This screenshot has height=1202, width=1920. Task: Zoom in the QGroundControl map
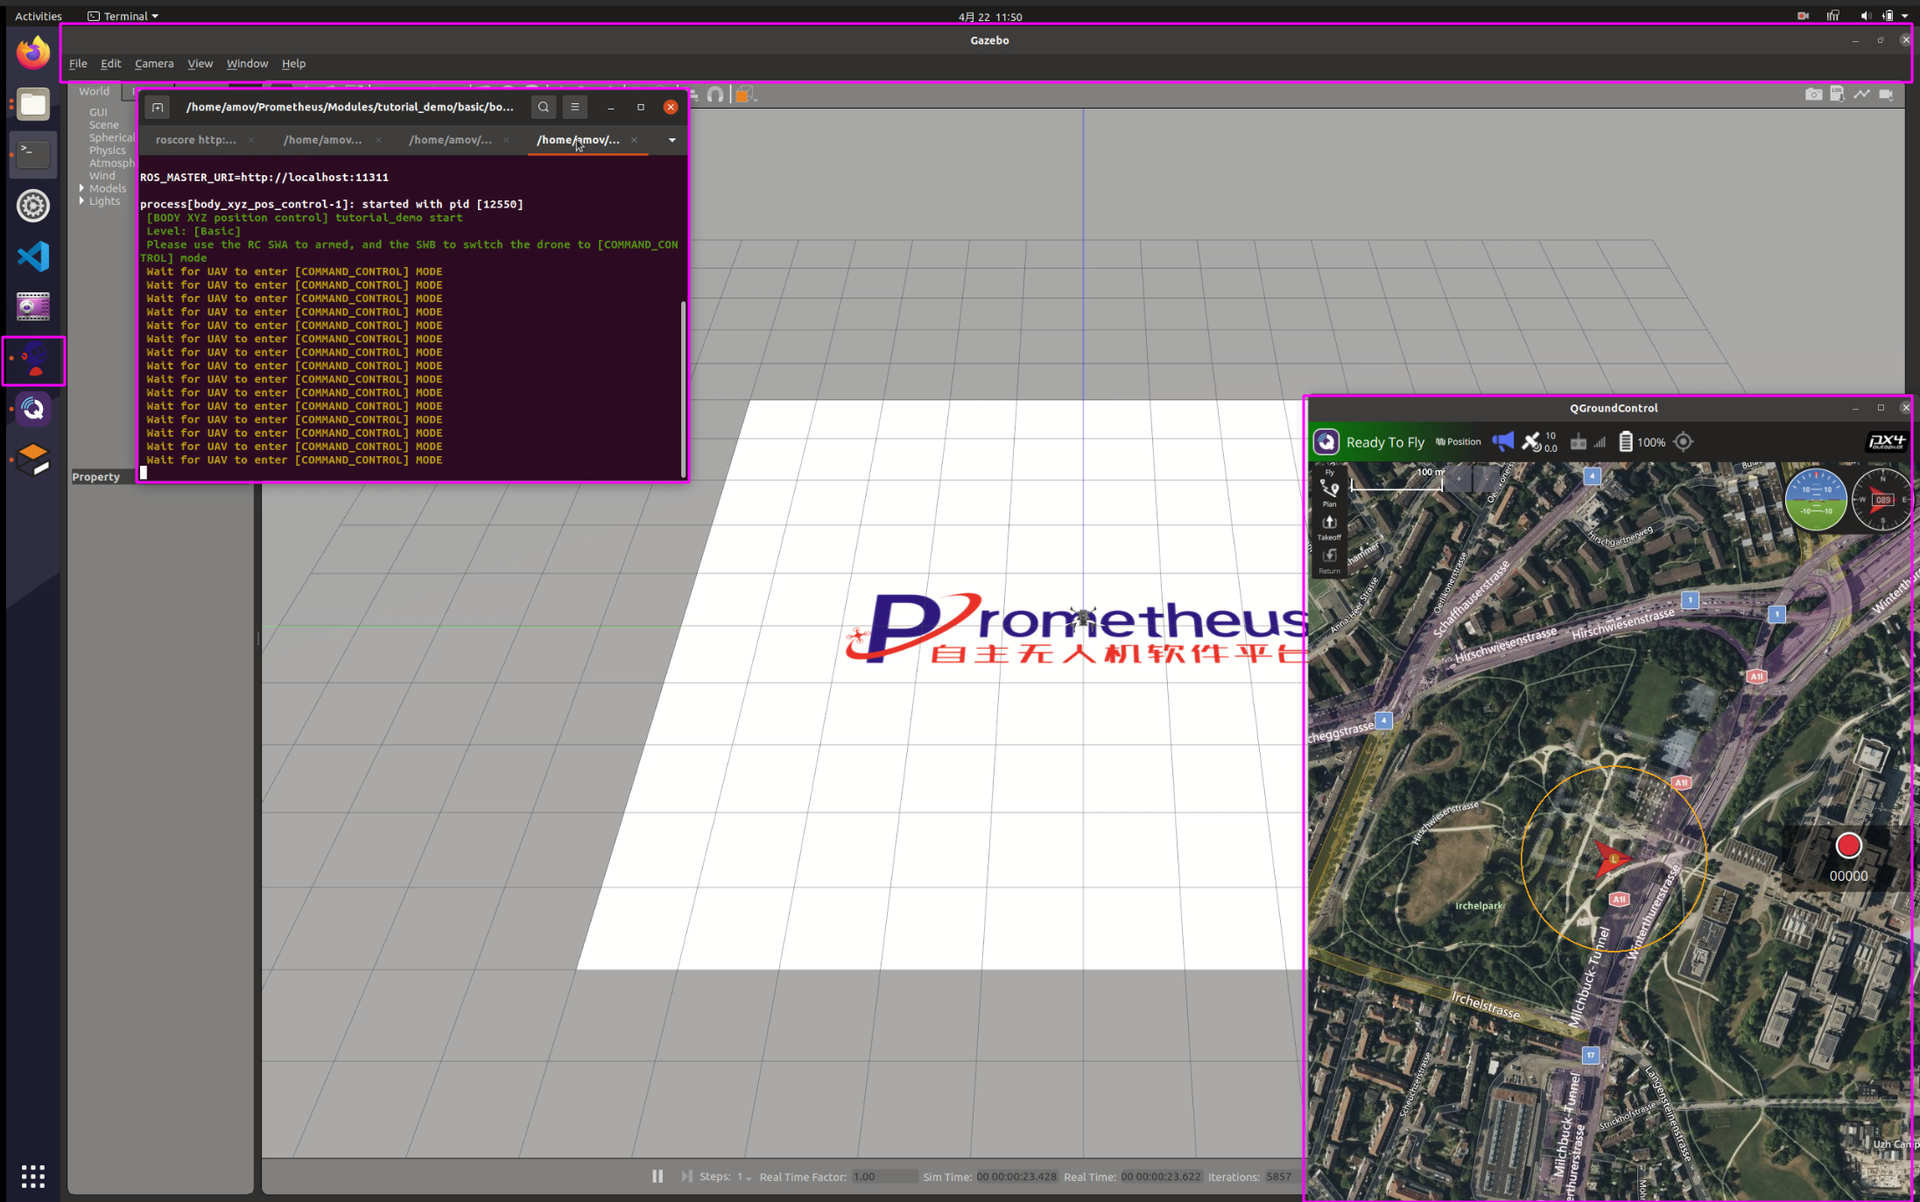(x=1459, y=479)
